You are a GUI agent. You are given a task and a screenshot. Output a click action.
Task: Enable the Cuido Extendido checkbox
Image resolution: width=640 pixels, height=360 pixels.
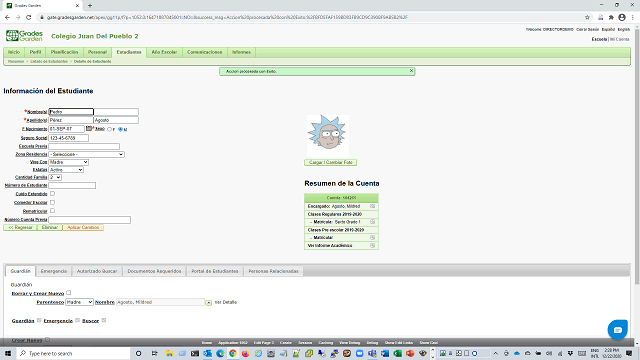click(x=52, y=193)
